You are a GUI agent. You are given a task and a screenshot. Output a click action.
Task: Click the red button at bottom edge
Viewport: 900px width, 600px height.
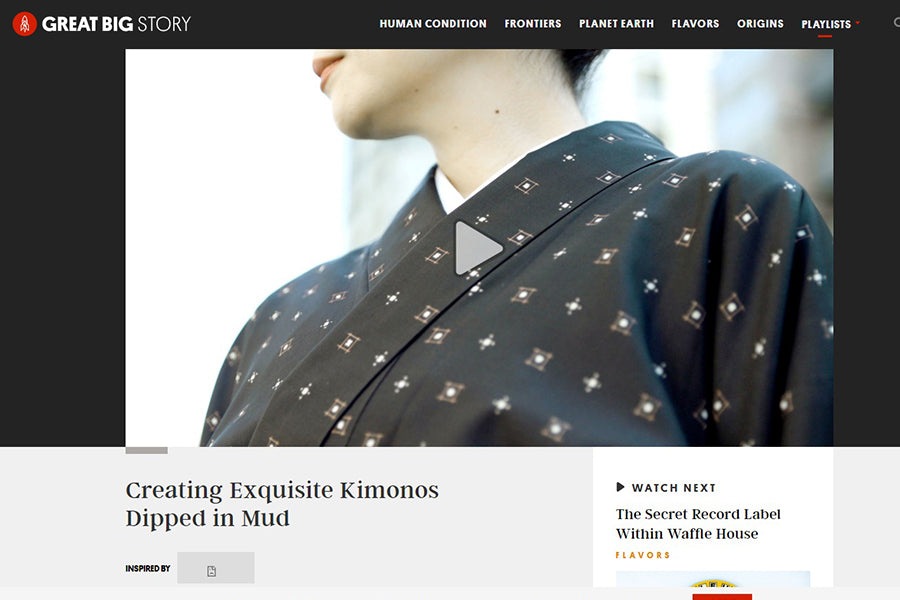click(x=722, y=597)
